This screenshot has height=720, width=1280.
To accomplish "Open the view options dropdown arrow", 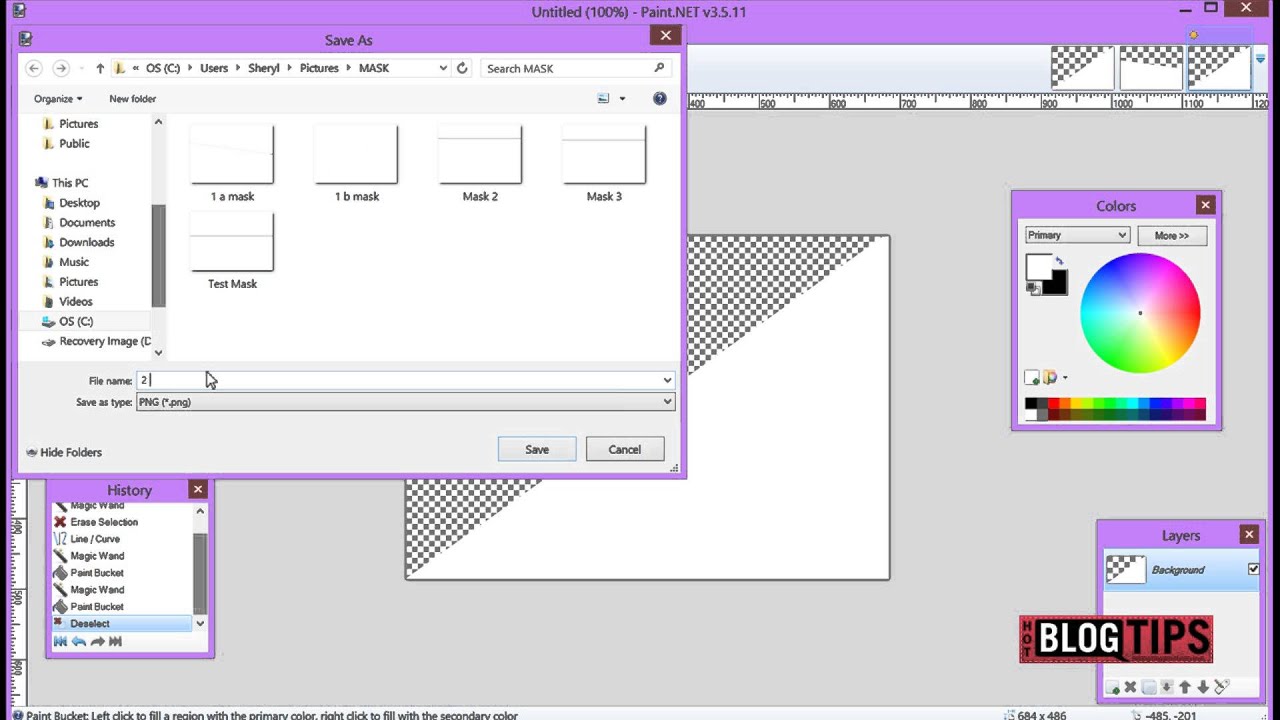I will (x=622, y=98).
